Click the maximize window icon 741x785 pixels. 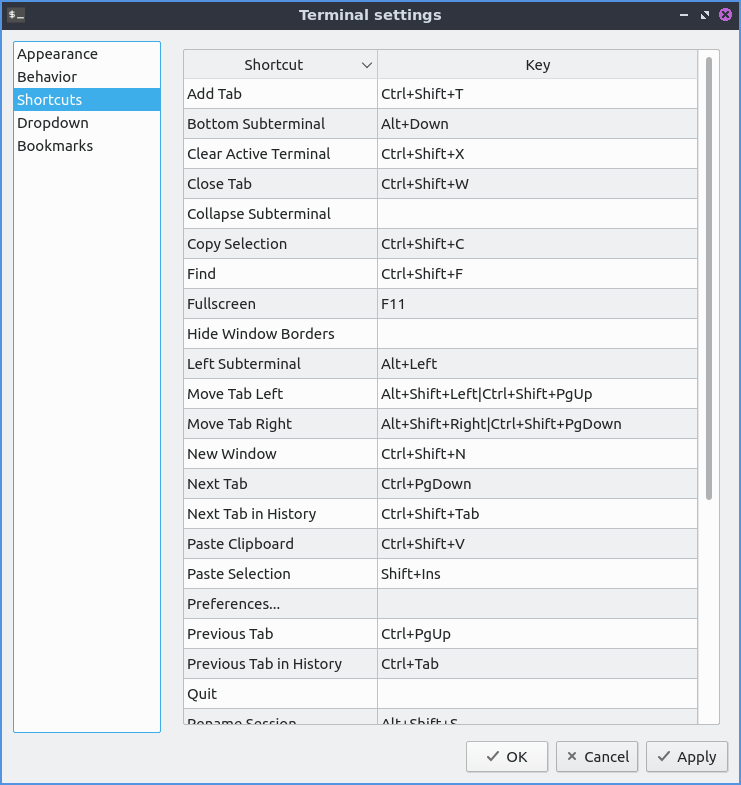705,15
